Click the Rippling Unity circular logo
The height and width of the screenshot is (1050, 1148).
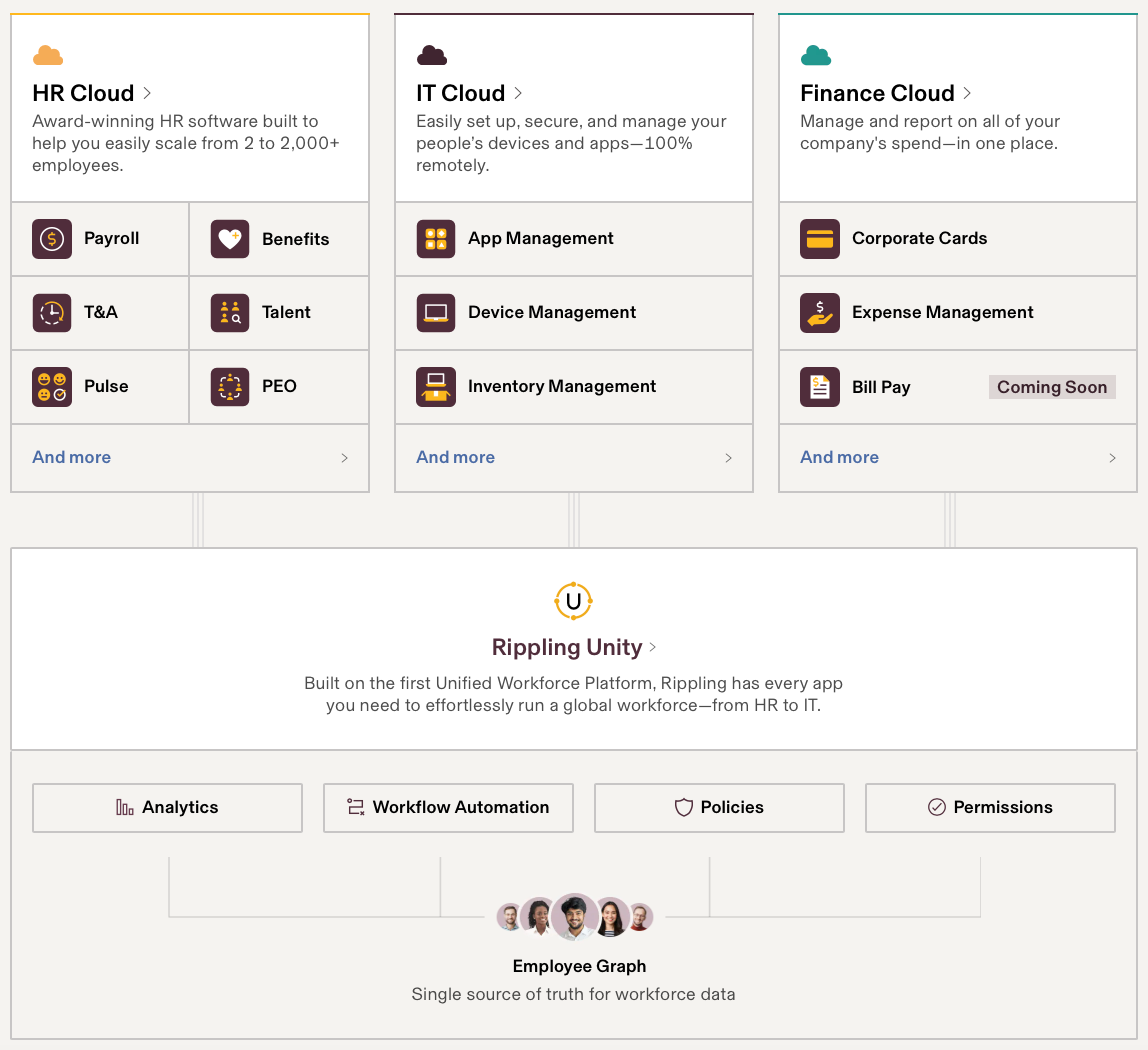point(573,601)
